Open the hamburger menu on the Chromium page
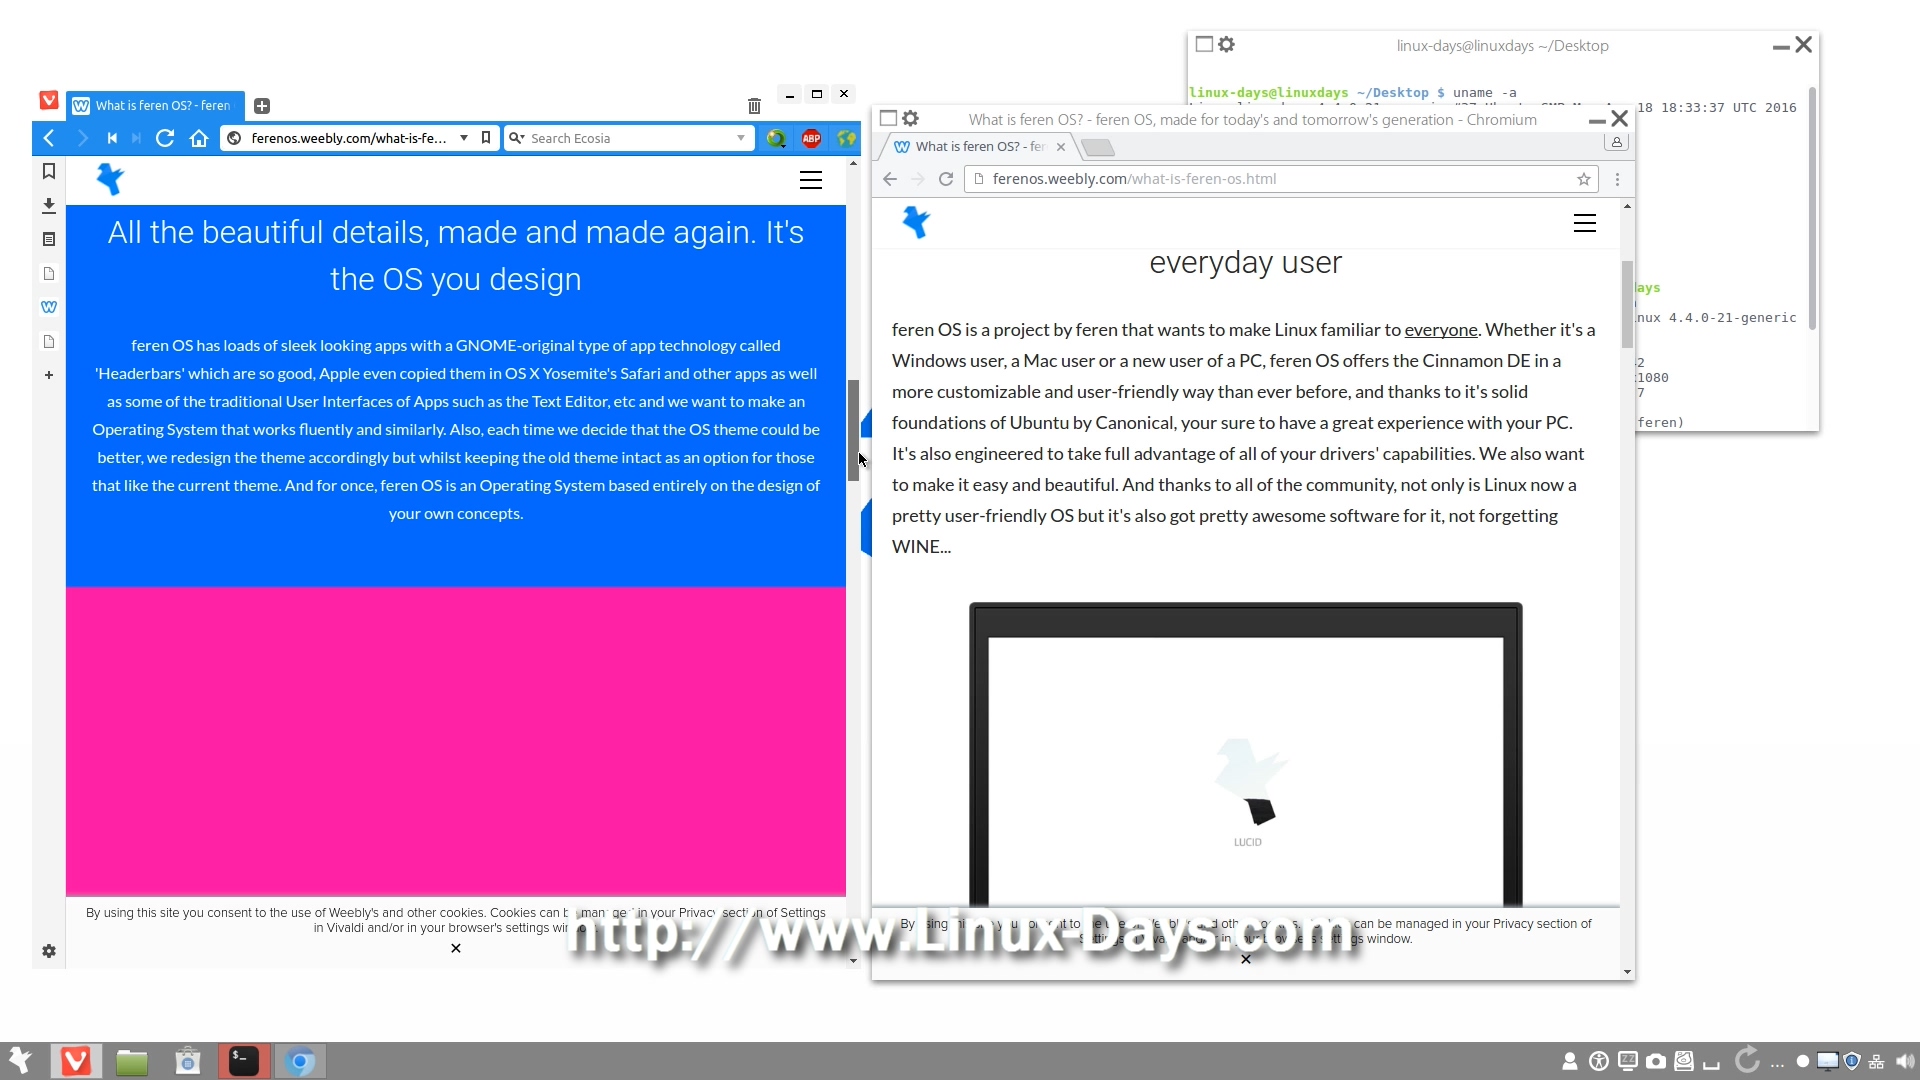Viewport: 1920px width, 1080px height. 1585,223
